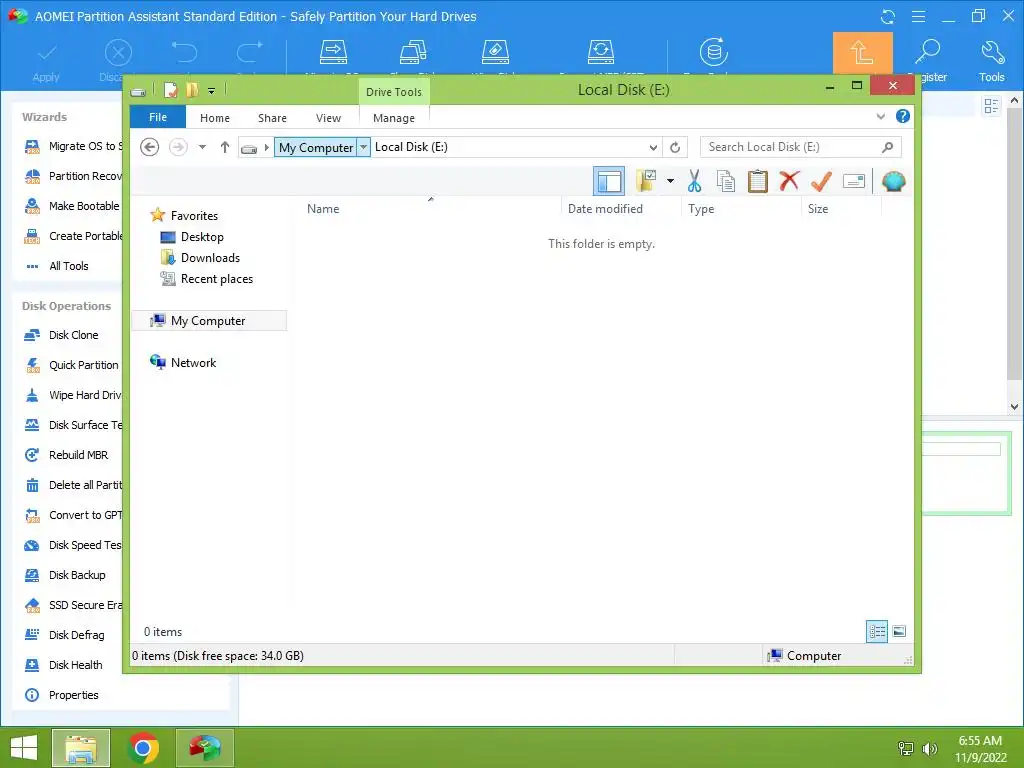Screen dimensions: 1024x768
Task: Open the View ribbon tab
Action: tap(328, 118)
